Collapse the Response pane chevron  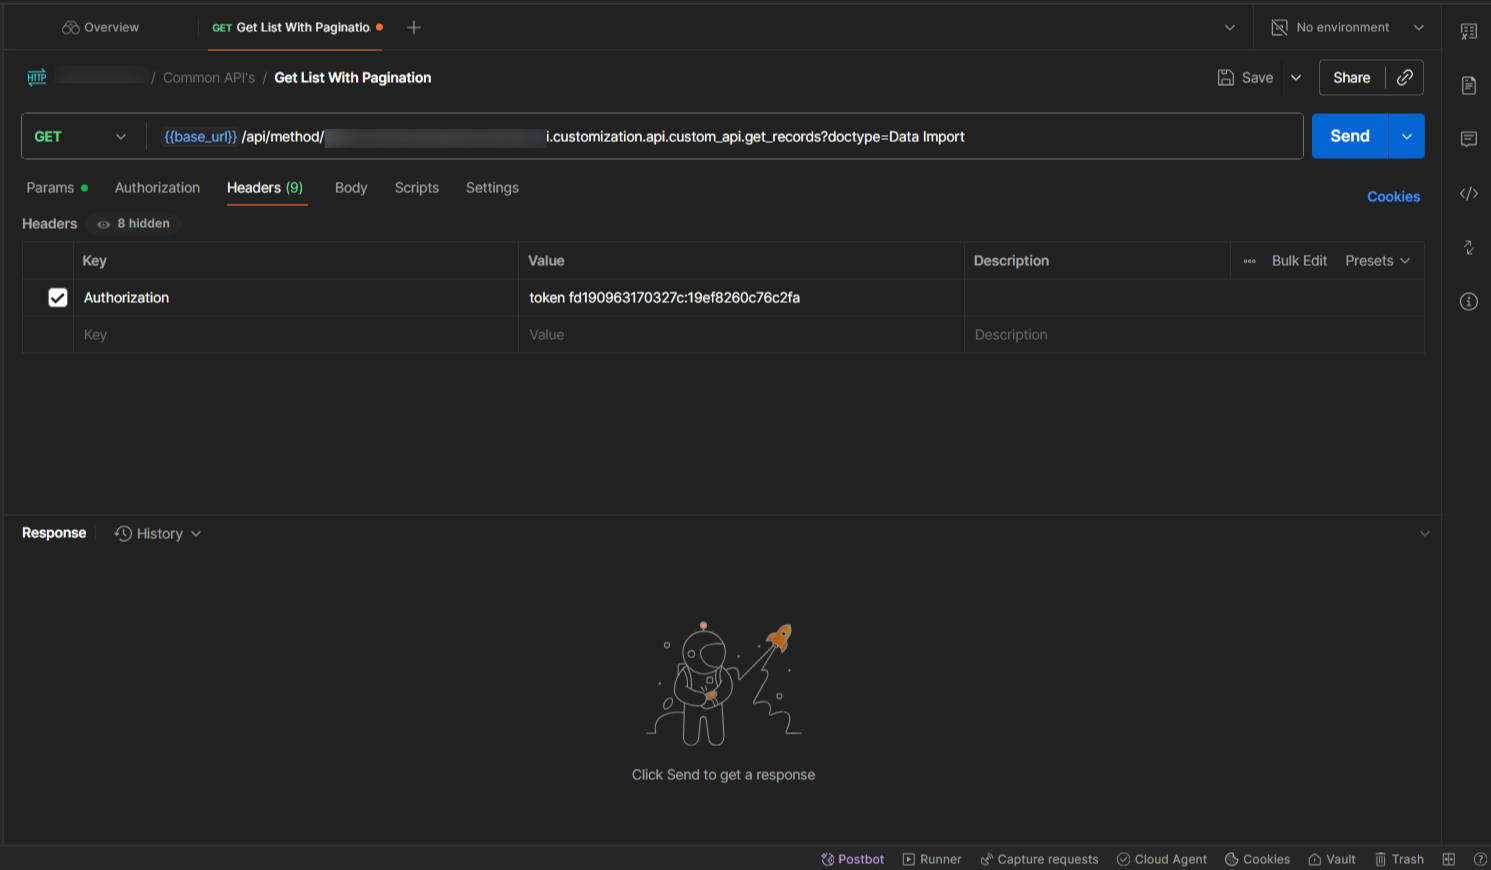[x=1424, y=534]
